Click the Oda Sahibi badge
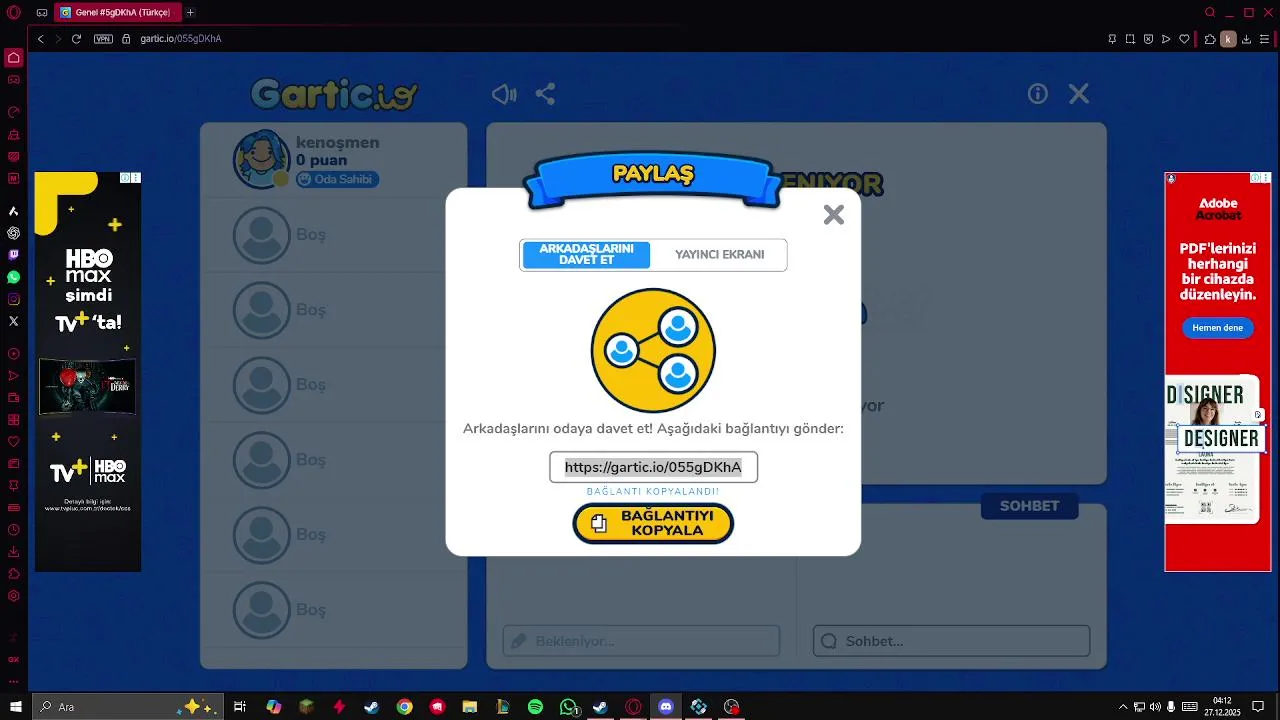 [337, 180]
